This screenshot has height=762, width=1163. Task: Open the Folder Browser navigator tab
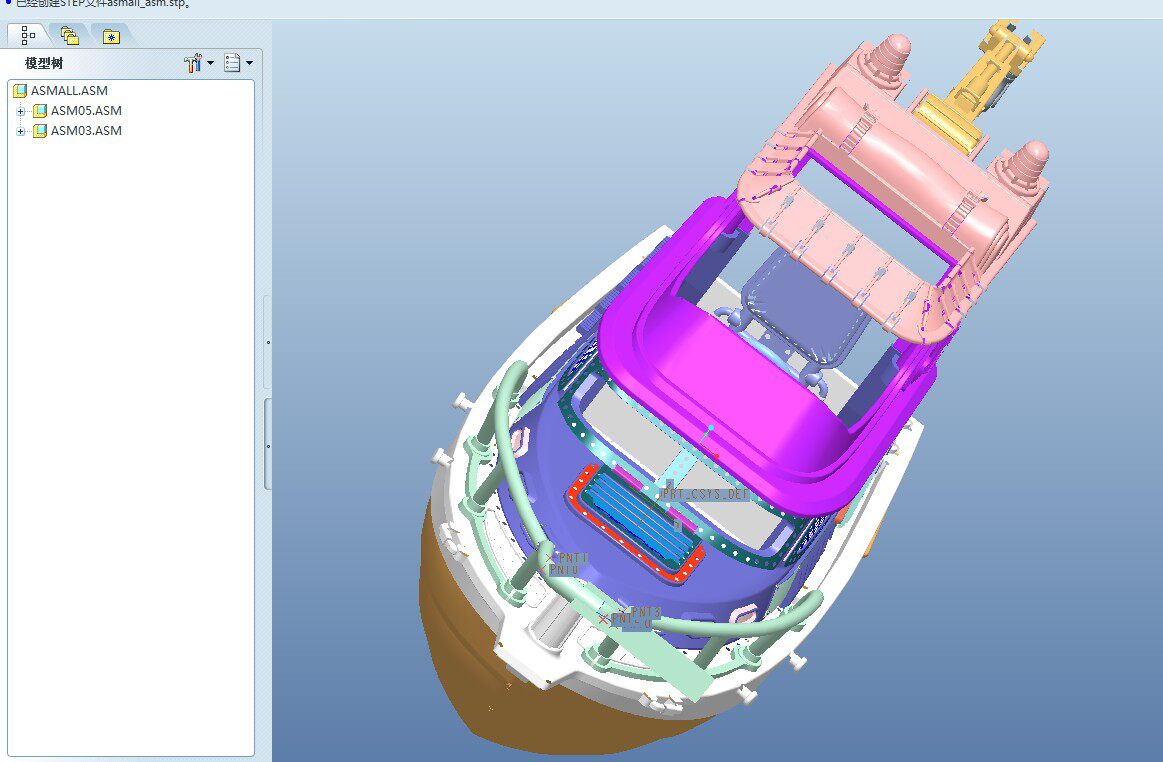pos(70,36)
